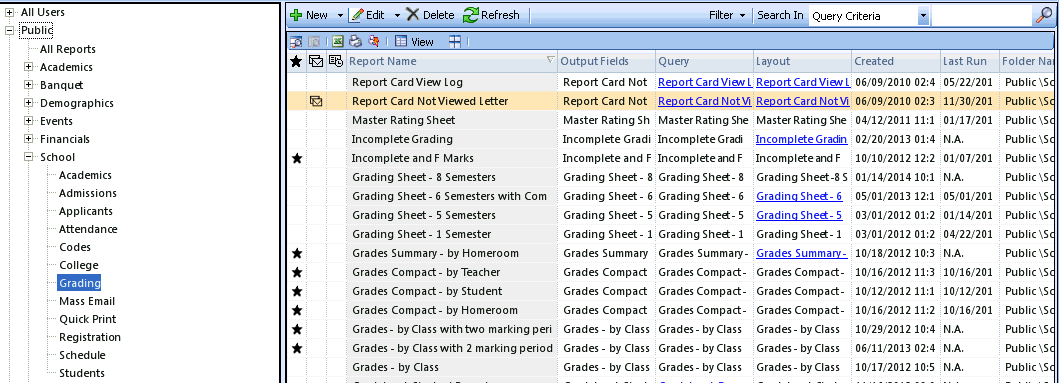Select the Students folder under School

[x=82, y=373]
